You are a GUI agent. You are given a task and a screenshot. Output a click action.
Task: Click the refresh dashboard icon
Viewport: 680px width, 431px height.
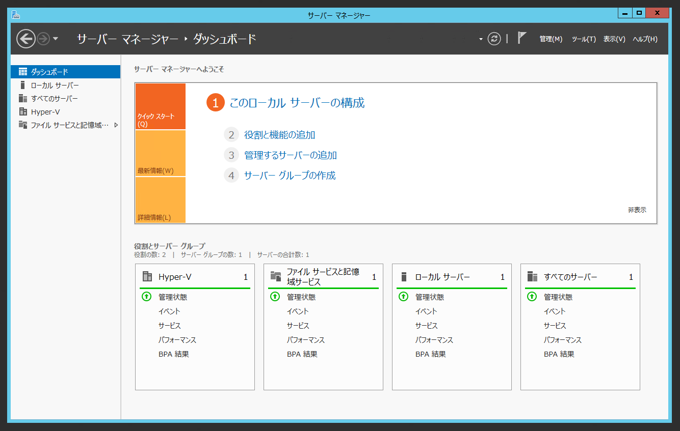[494, 39]
